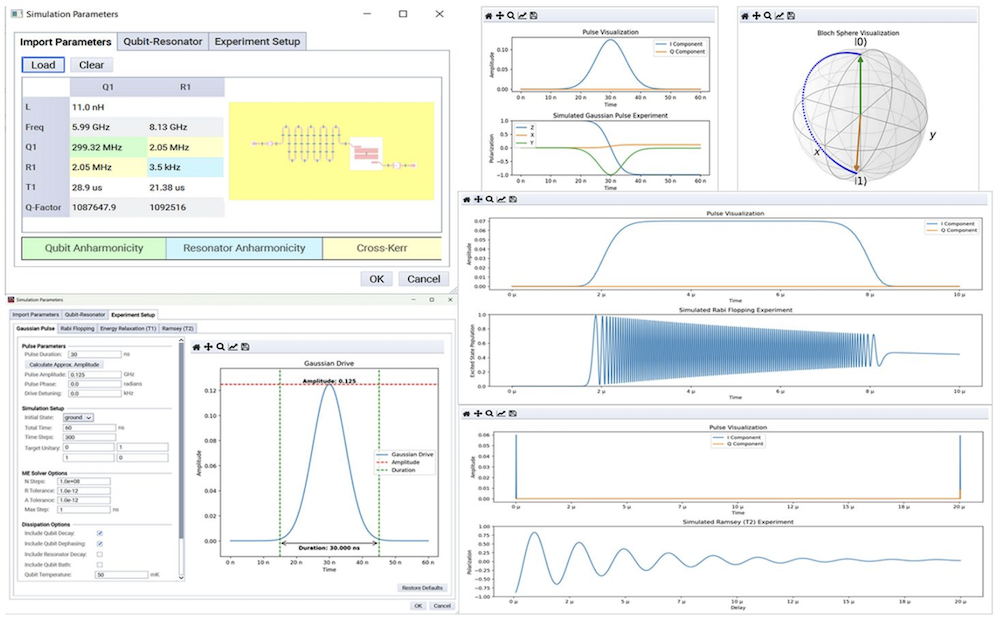
Task: Select the zoom tool above the Gaussian Pulse Visualization plot
Action: (510, 16)
